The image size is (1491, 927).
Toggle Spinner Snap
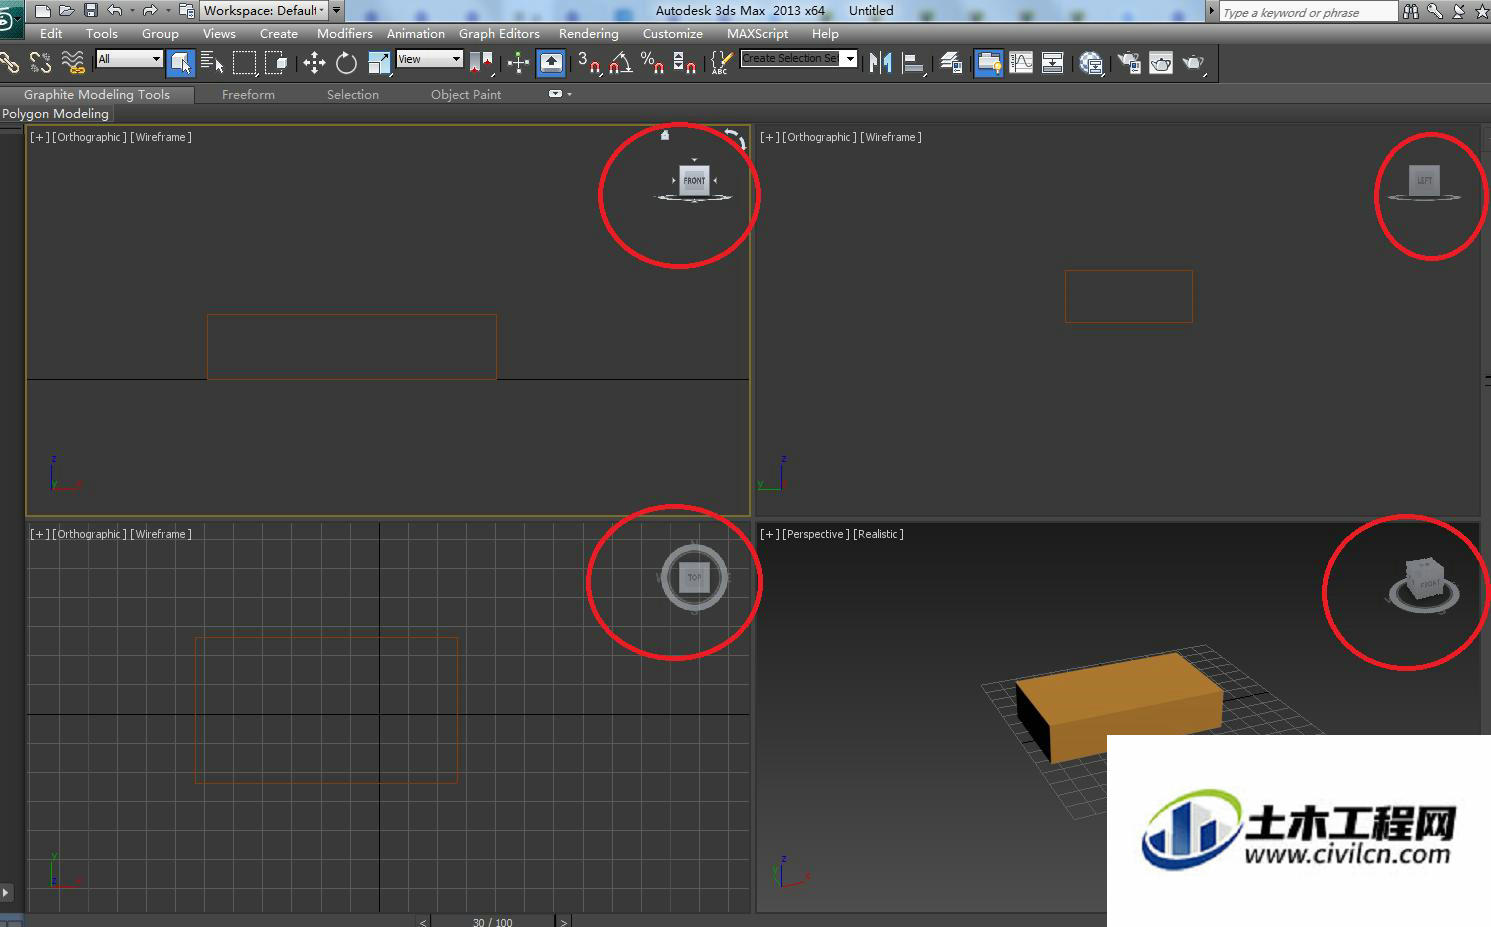(x=685, y=63)
